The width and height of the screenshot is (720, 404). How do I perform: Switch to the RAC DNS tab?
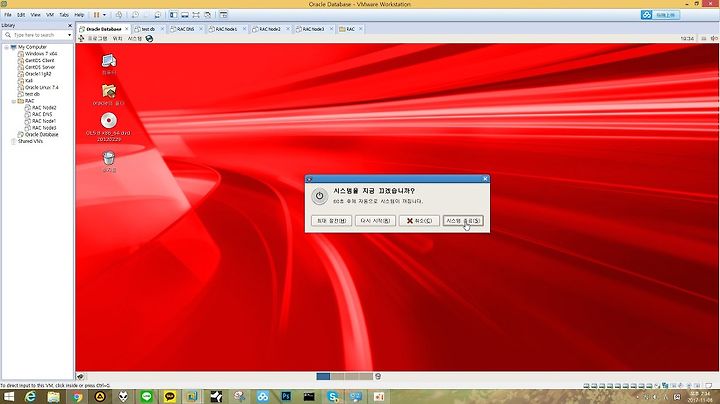[x=186, y=29]
